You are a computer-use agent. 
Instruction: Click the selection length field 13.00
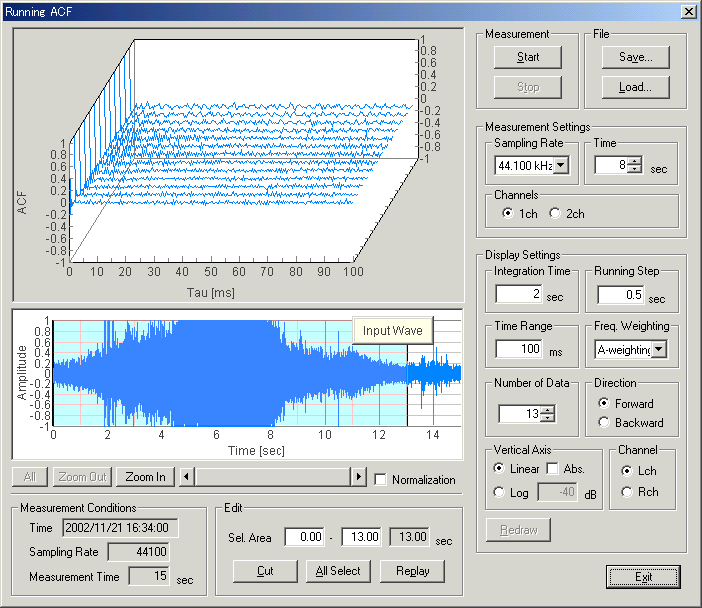tap(410, 536)
